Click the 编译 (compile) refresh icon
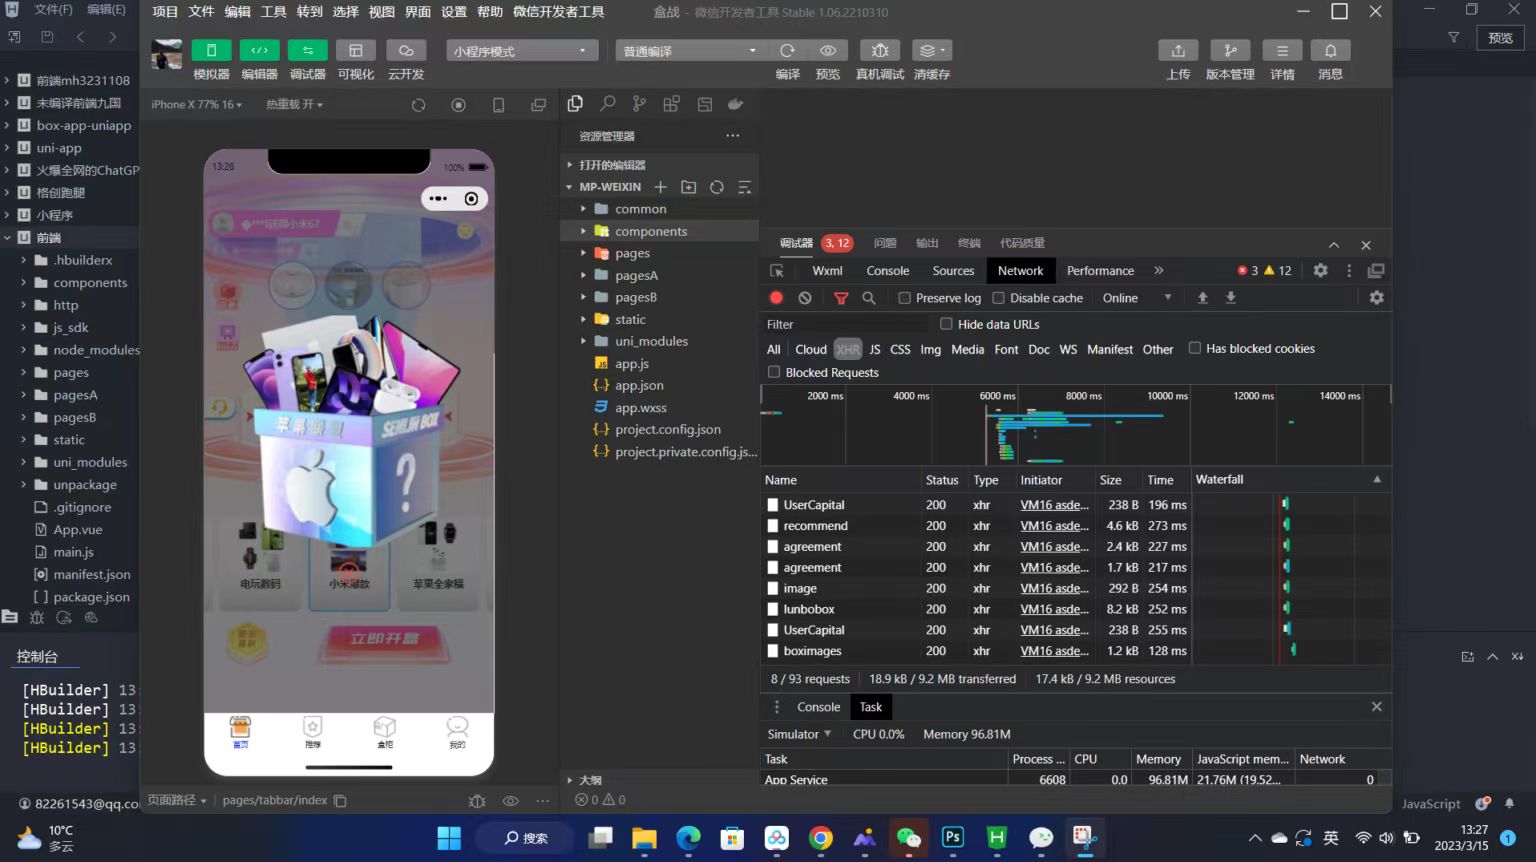 click(x=787, y=51)
